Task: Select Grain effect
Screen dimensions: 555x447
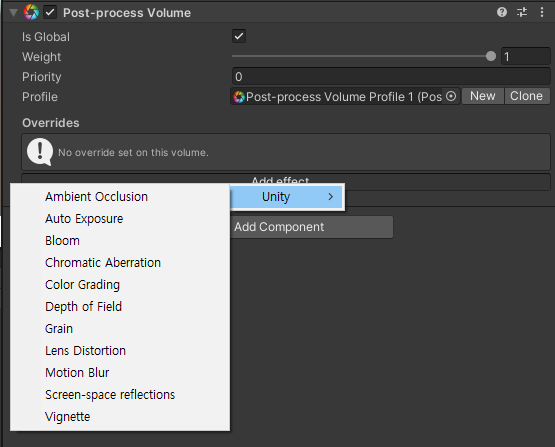Action: click(120, 328)
